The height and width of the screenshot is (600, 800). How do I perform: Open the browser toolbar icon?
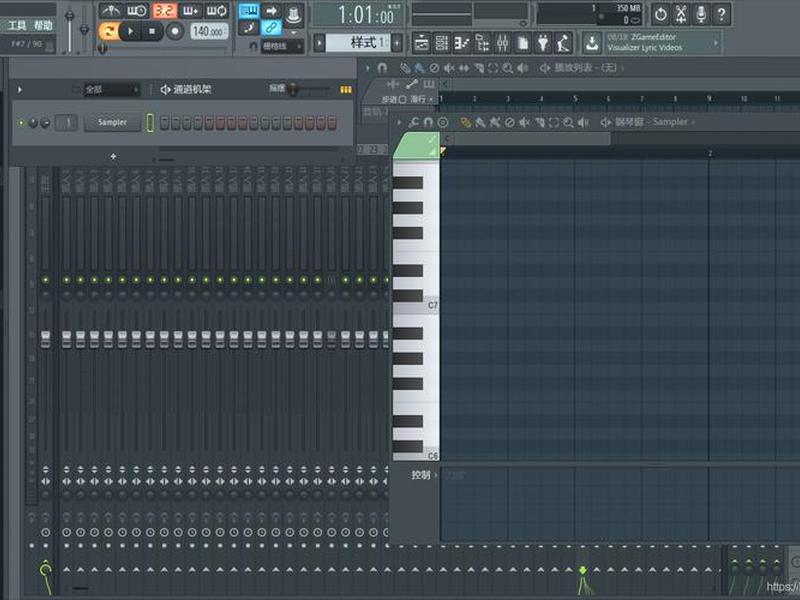coord(482,43)
